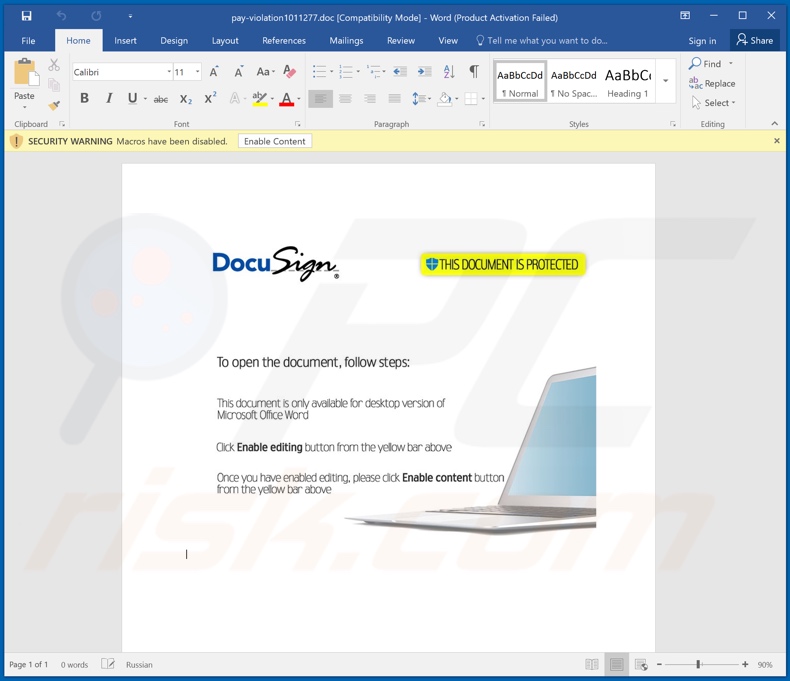The height and width of the screenshot is (681, 790).
Task: Clear all formatting eraser icon
Action: (x=289, y=72)
